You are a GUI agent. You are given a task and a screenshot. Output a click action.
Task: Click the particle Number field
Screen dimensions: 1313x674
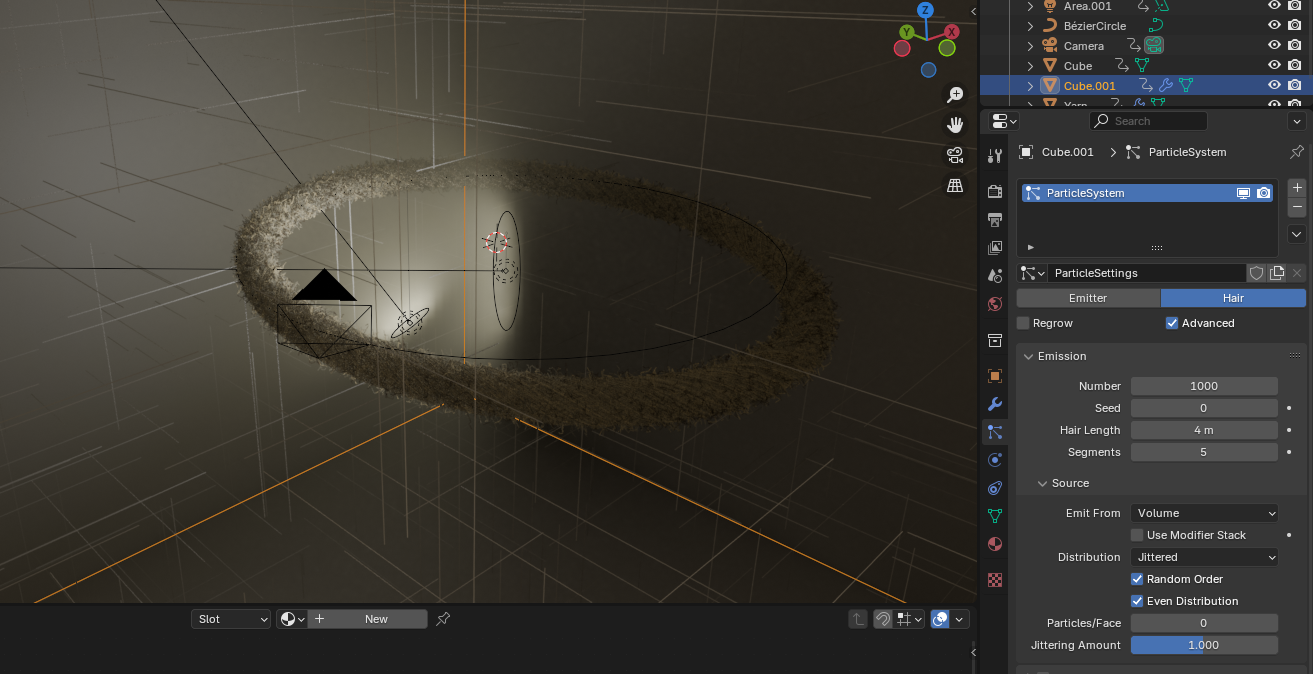point(1204,386)
